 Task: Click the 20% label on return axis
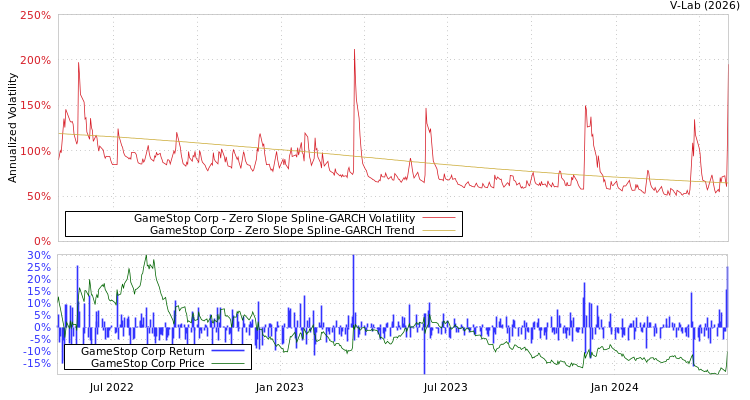coord(38,280)
